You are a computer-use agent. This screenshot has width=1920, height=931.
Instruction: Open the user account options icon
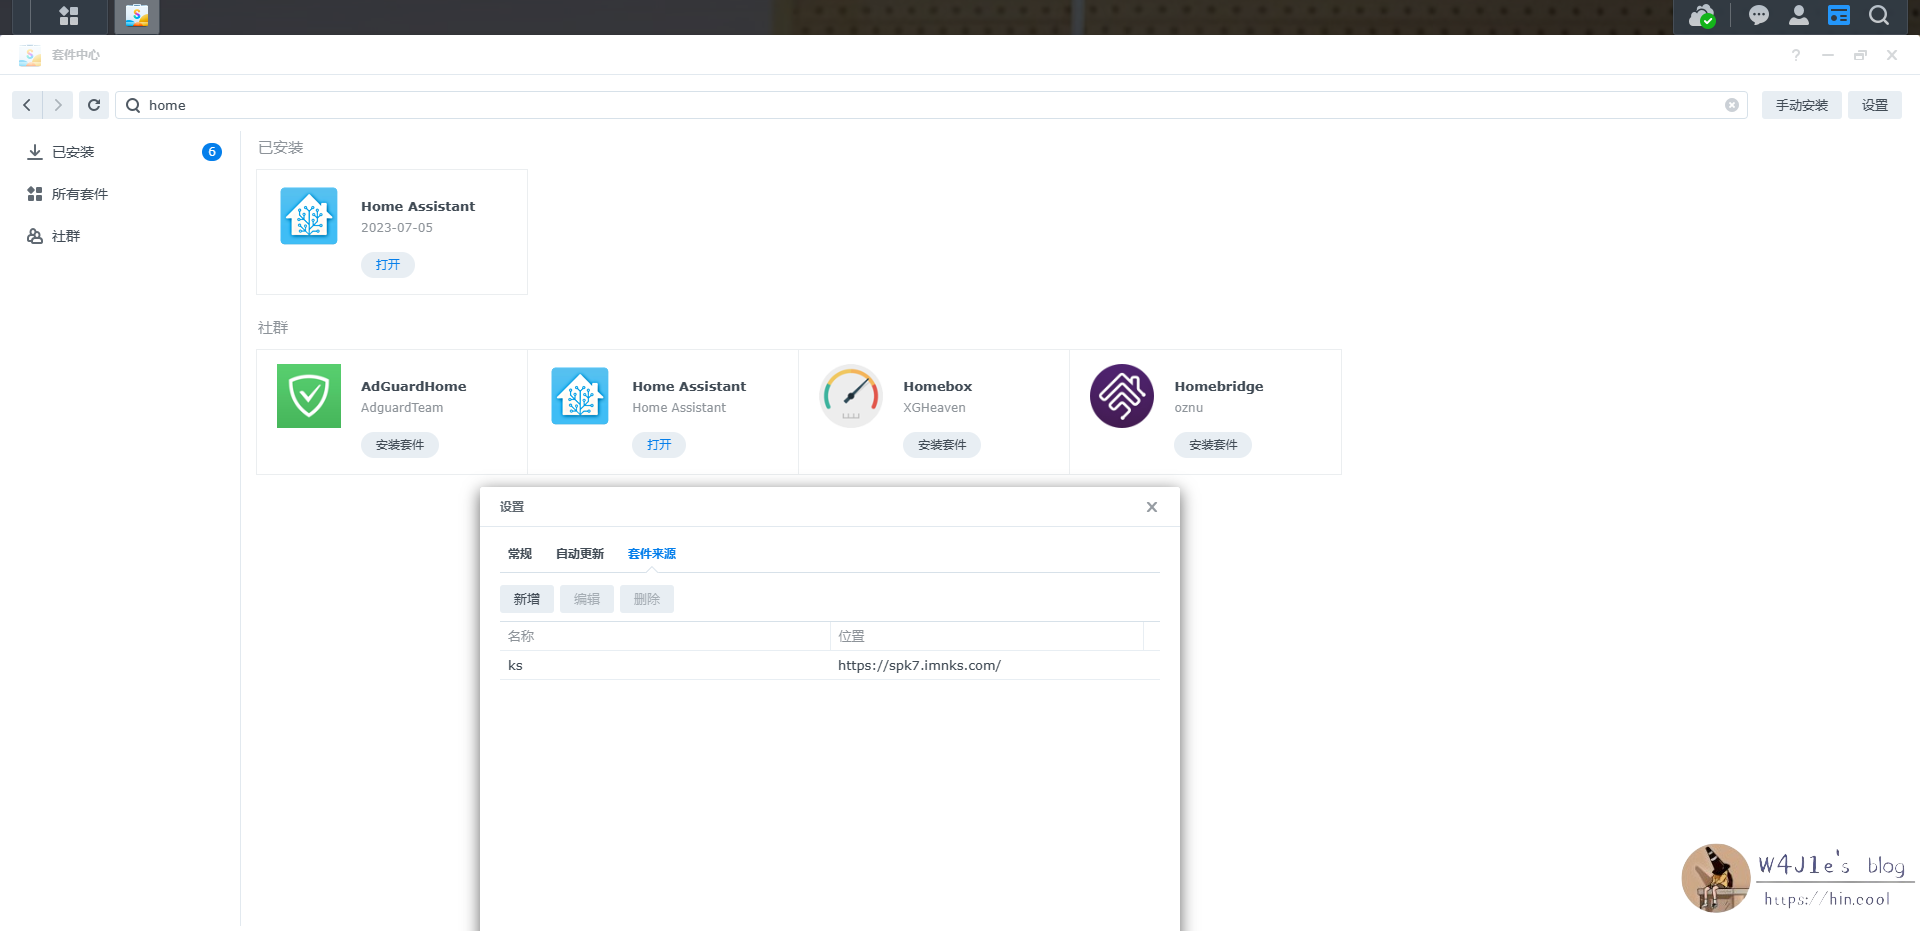click(1798, 16)
